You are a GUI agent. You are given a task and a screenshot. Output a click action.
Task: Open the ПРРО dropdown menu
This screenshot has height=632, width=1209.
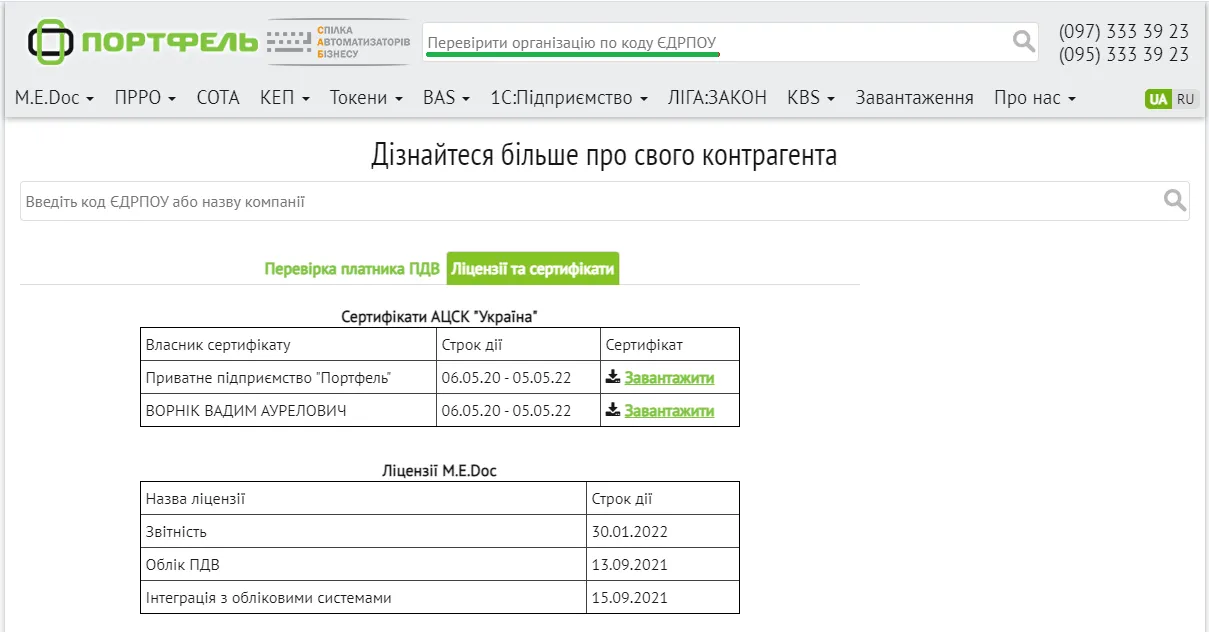coord(145,98)
